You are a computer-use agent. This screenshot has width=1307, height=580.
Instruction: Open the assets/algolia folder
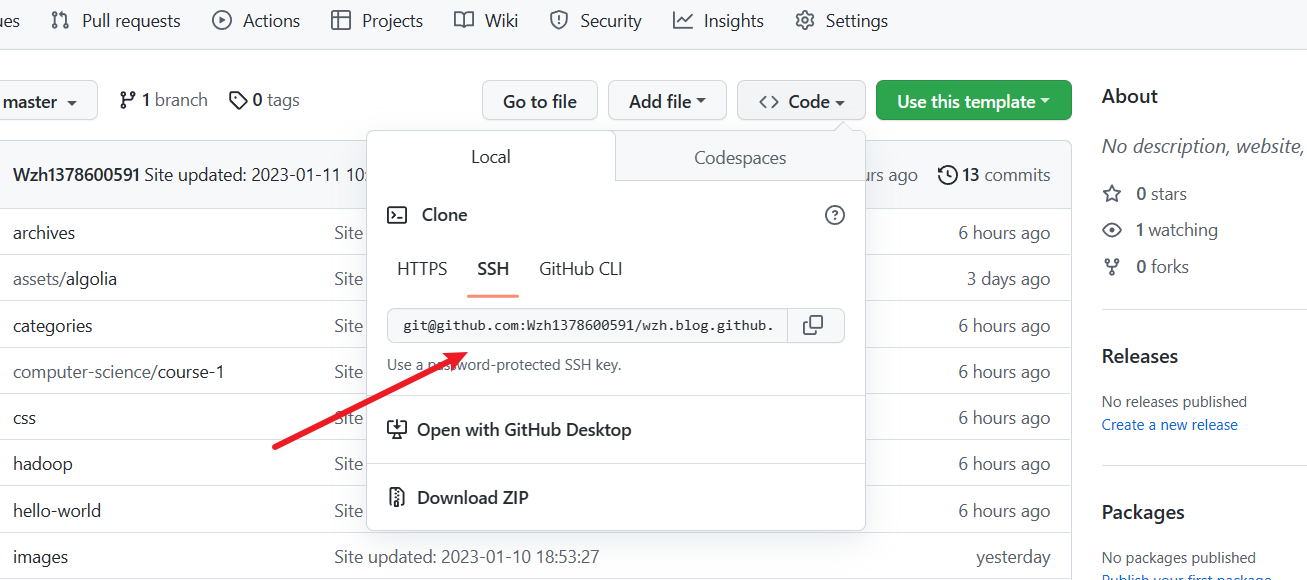(65, 279)
